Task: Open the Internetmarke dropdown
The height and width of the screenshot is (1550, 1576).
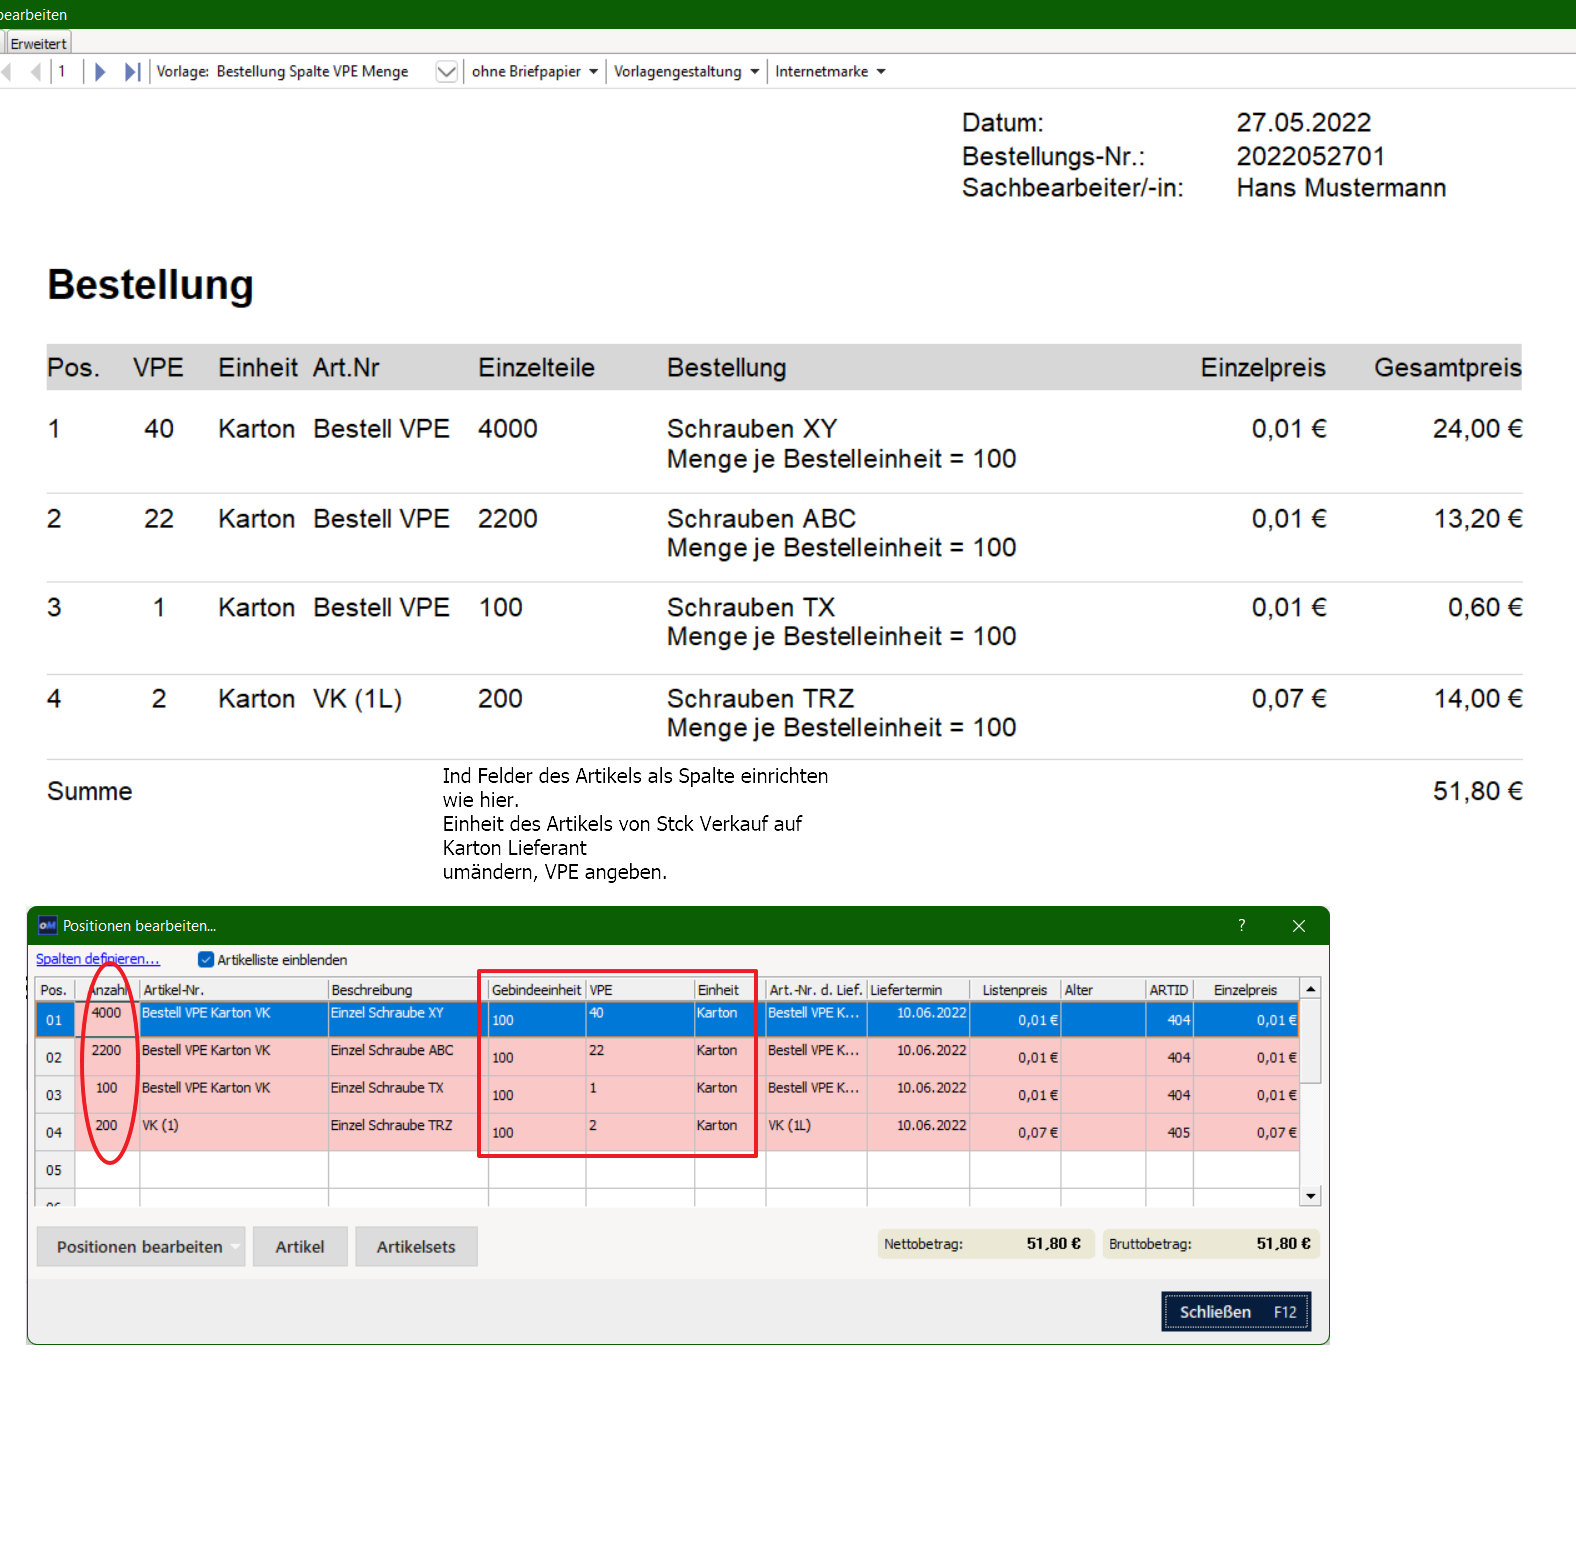Action: pyautogui.click(x=830, y=71)
